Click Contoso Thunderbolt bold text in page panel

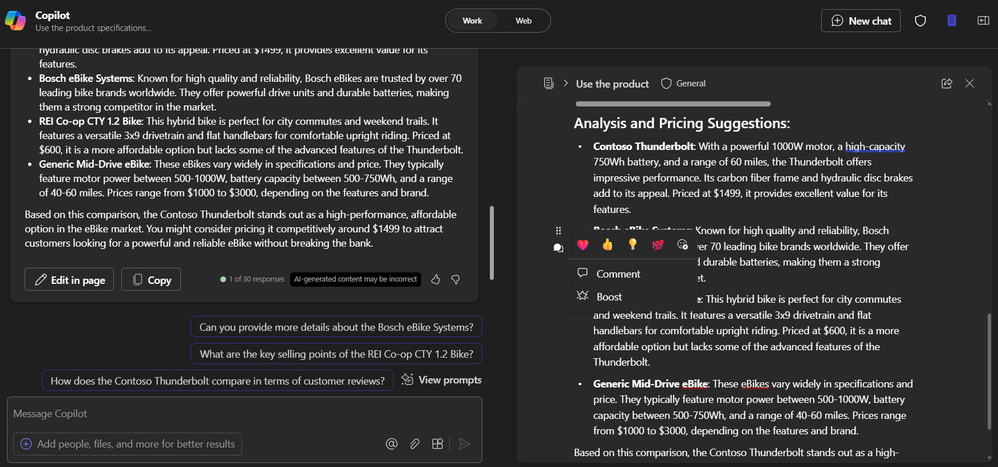[643, 147]
